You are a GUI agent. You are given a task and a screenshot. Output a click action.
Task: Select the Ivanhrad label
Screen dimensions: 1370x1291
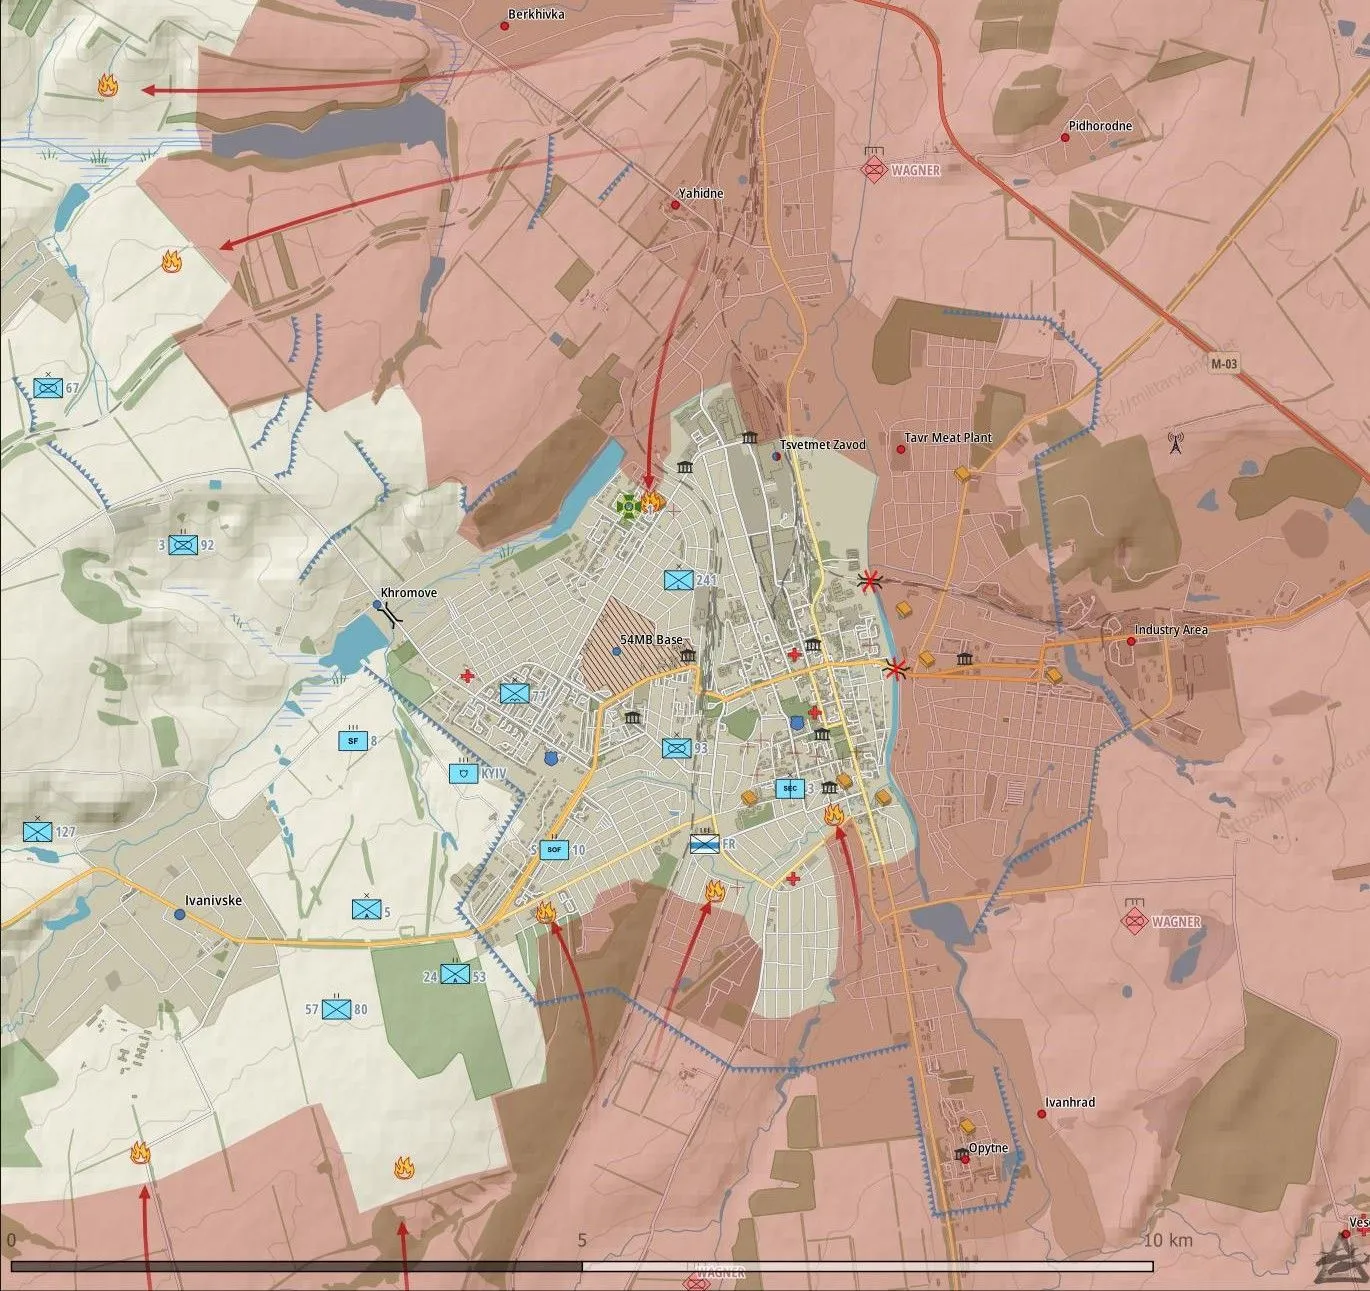[1070, 1102]
